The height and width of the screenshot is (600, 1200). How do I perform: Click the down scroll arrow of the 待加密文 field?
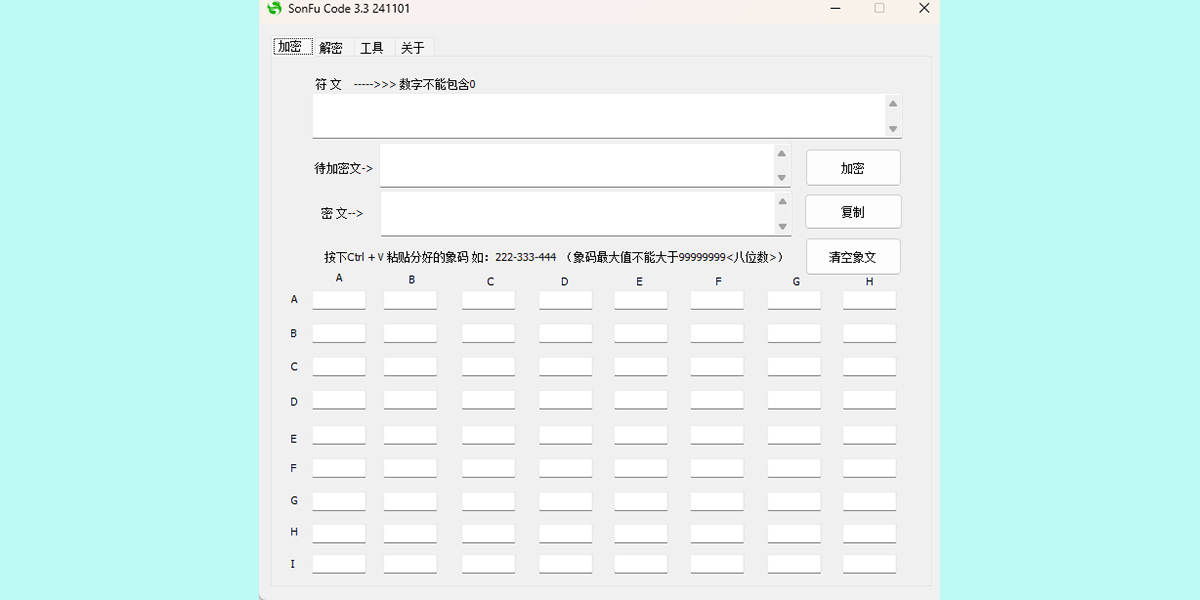pos(782,179)
